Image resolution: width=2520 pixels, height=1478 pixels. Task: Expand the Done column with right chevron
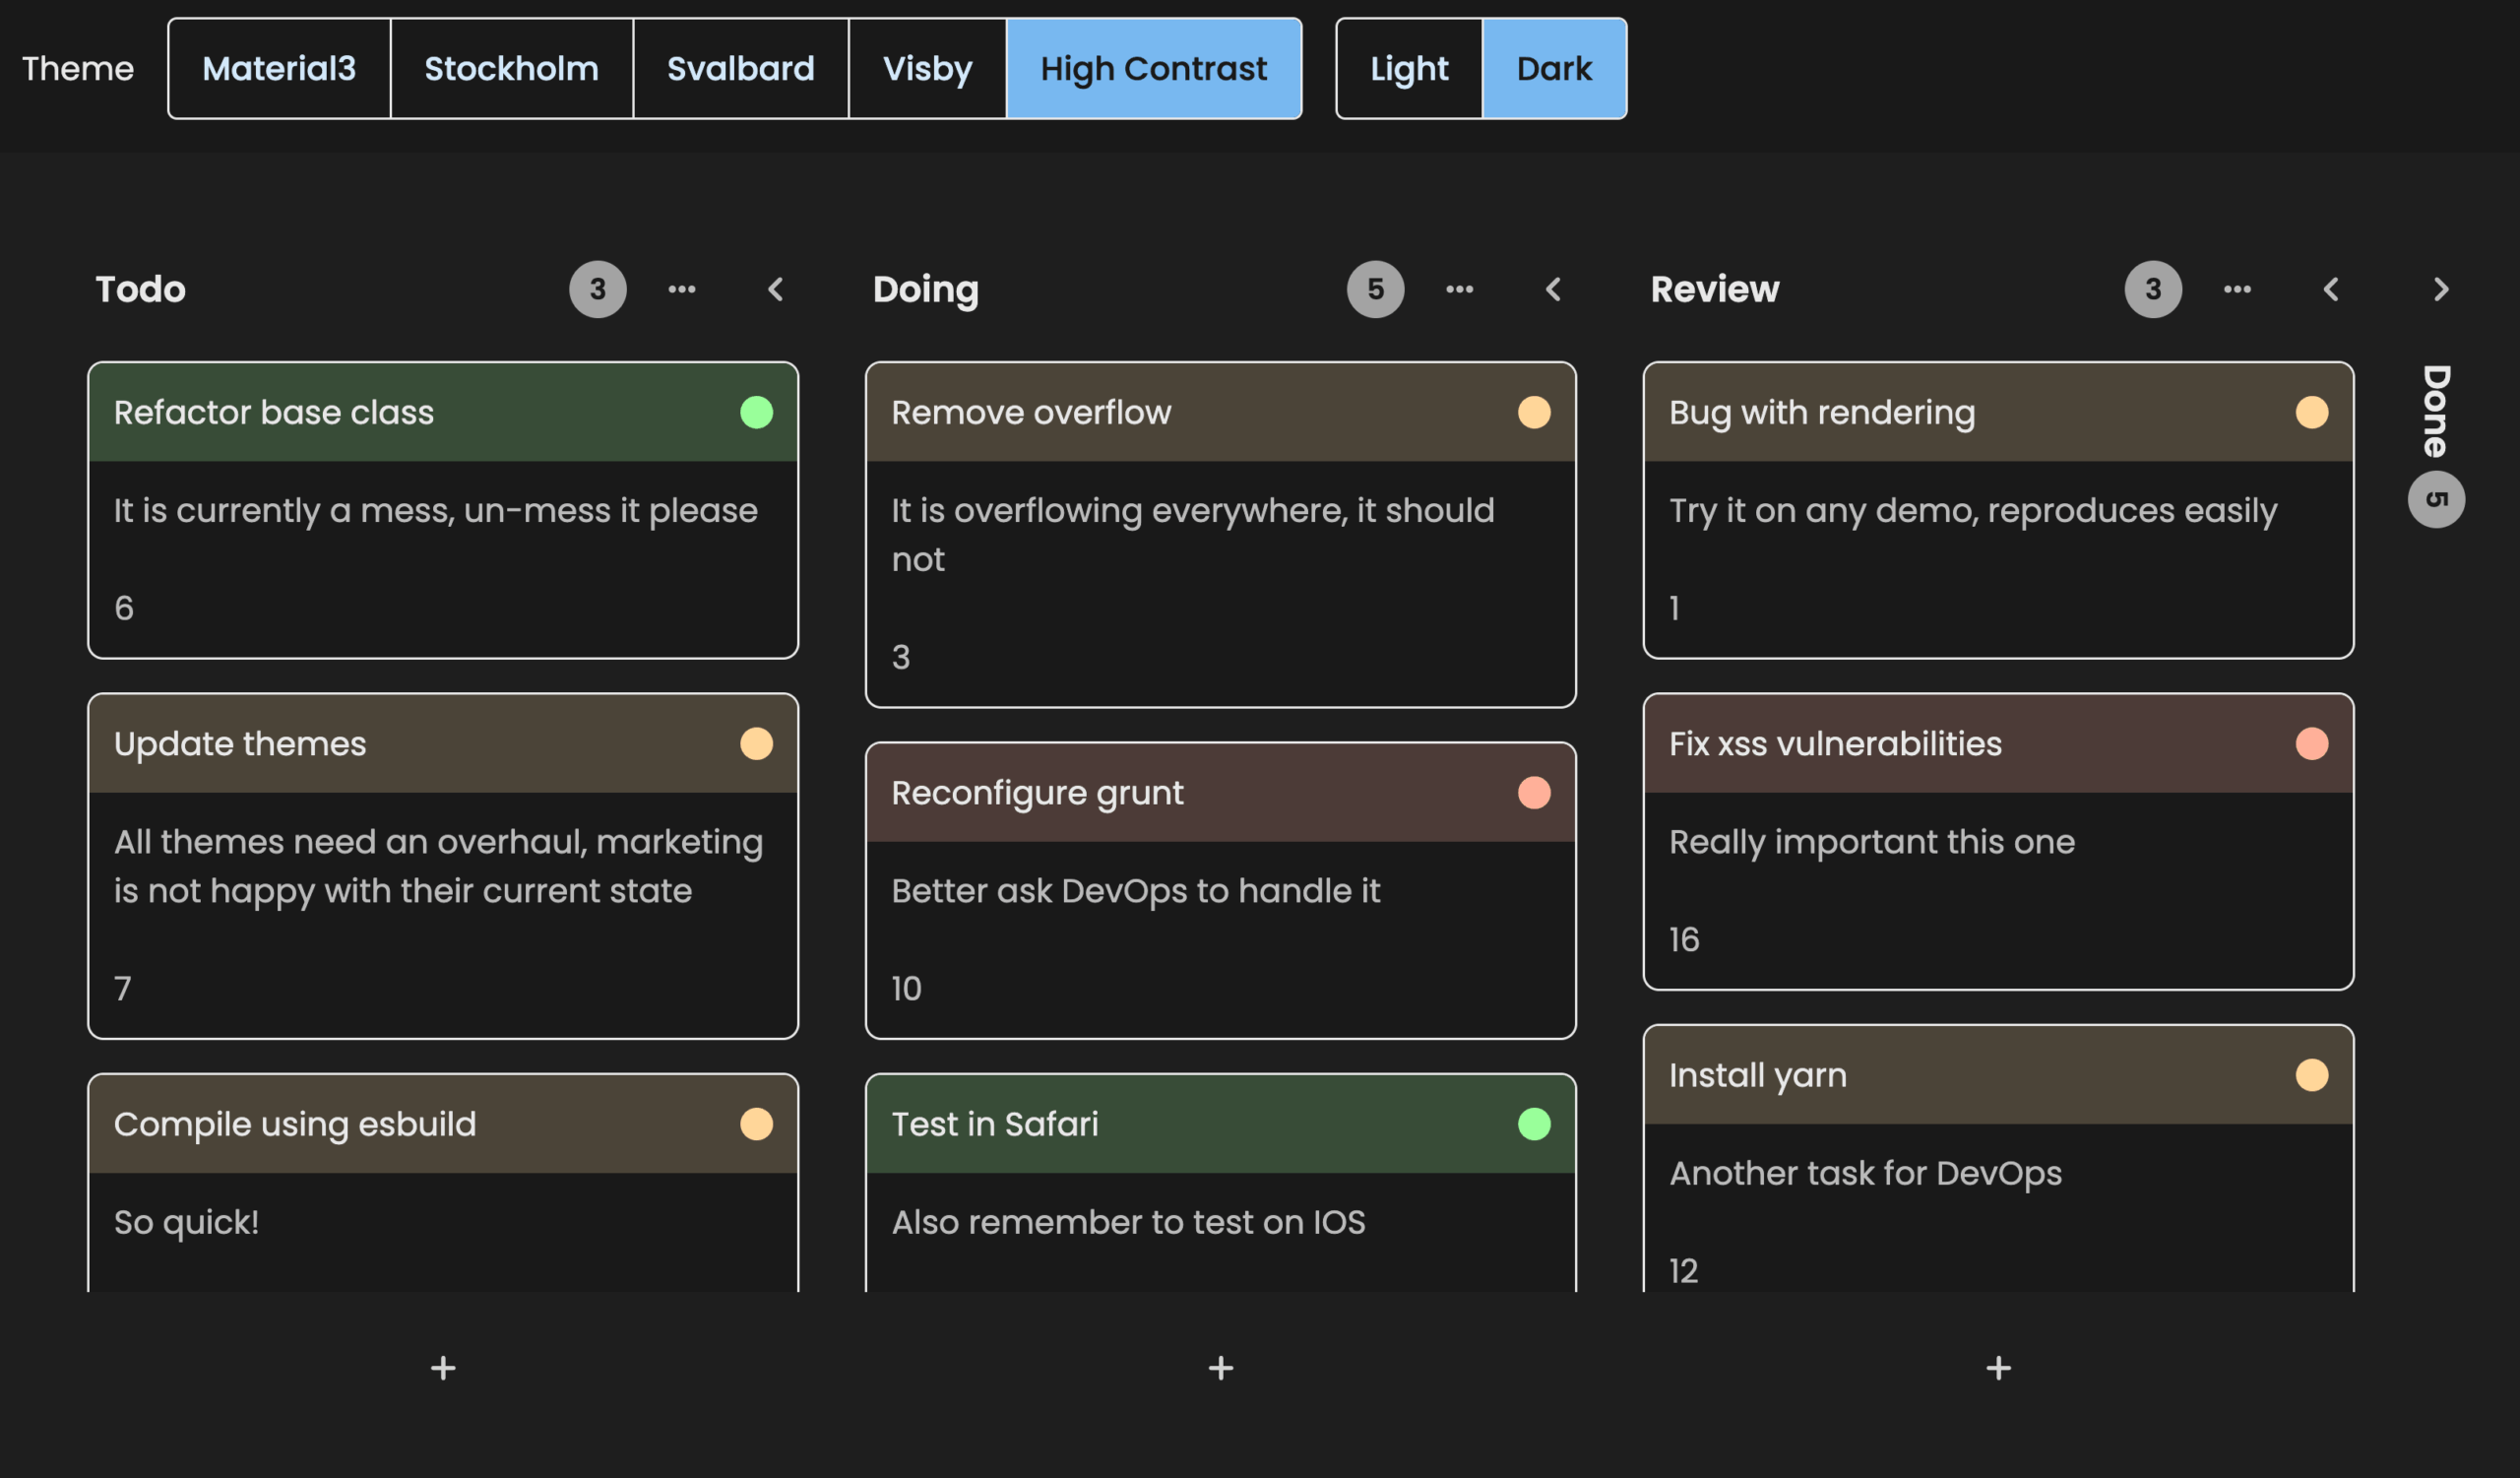(2440, 289)
